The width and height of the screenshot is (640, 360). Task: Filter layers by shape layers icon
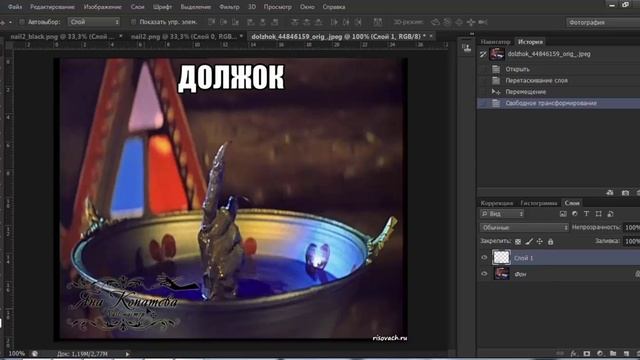pyautogui.click(x=598, y=214)
